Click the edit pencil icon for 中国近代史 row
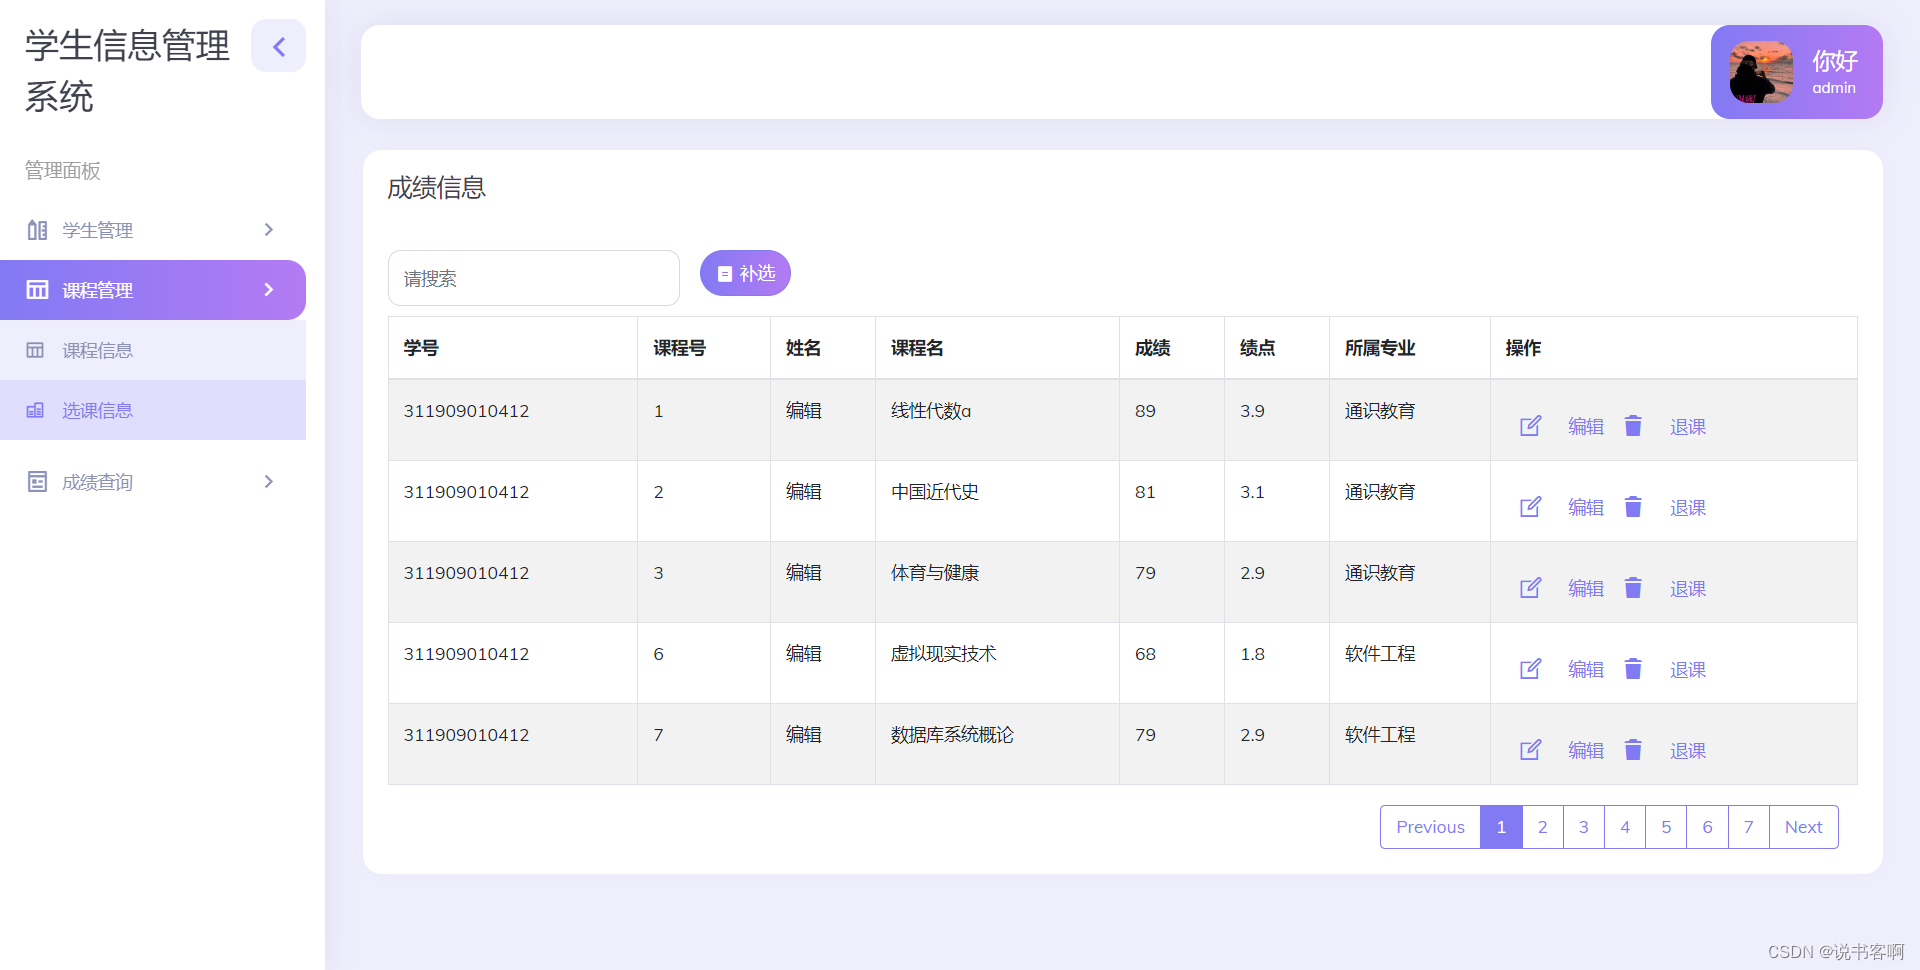This screenshot has width=1920, height=970. tap(1531, 507)
